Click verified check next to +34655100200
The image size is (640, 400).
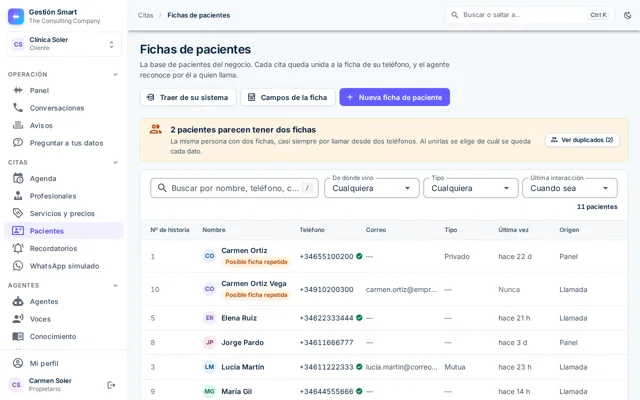click(359, 256)
